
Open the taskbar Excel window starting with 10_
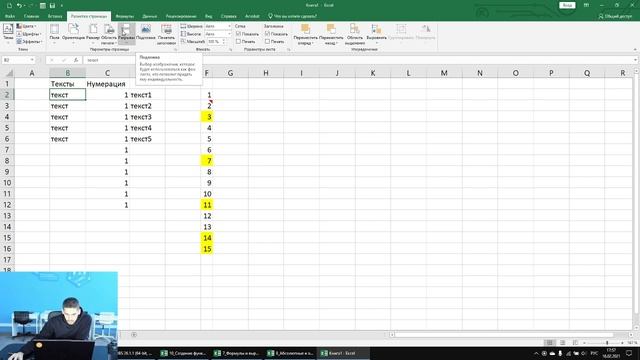click(x=184, y=353)
